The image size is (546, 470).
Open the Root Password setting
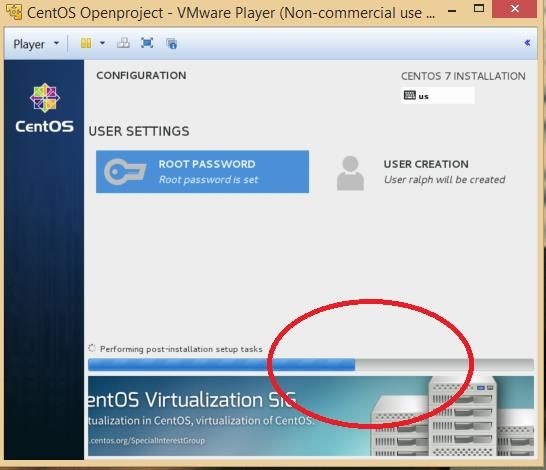[x=202, y=172]
